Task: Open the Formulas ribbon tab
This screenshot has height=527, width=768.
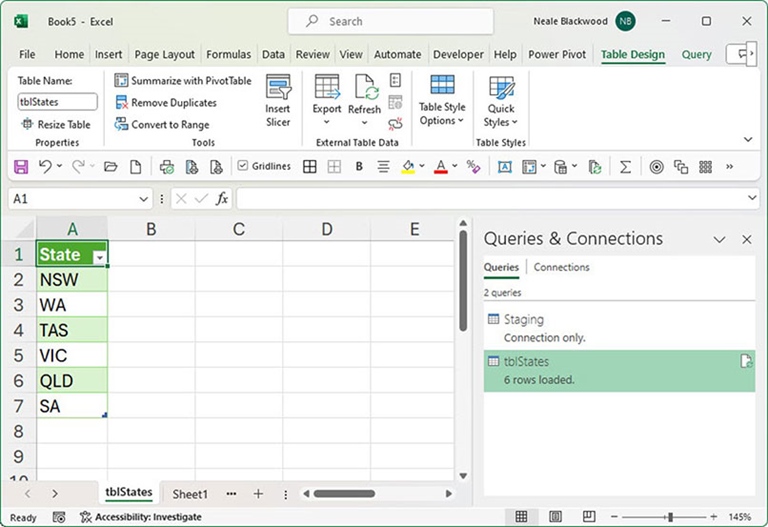Action: pos(228,54)
